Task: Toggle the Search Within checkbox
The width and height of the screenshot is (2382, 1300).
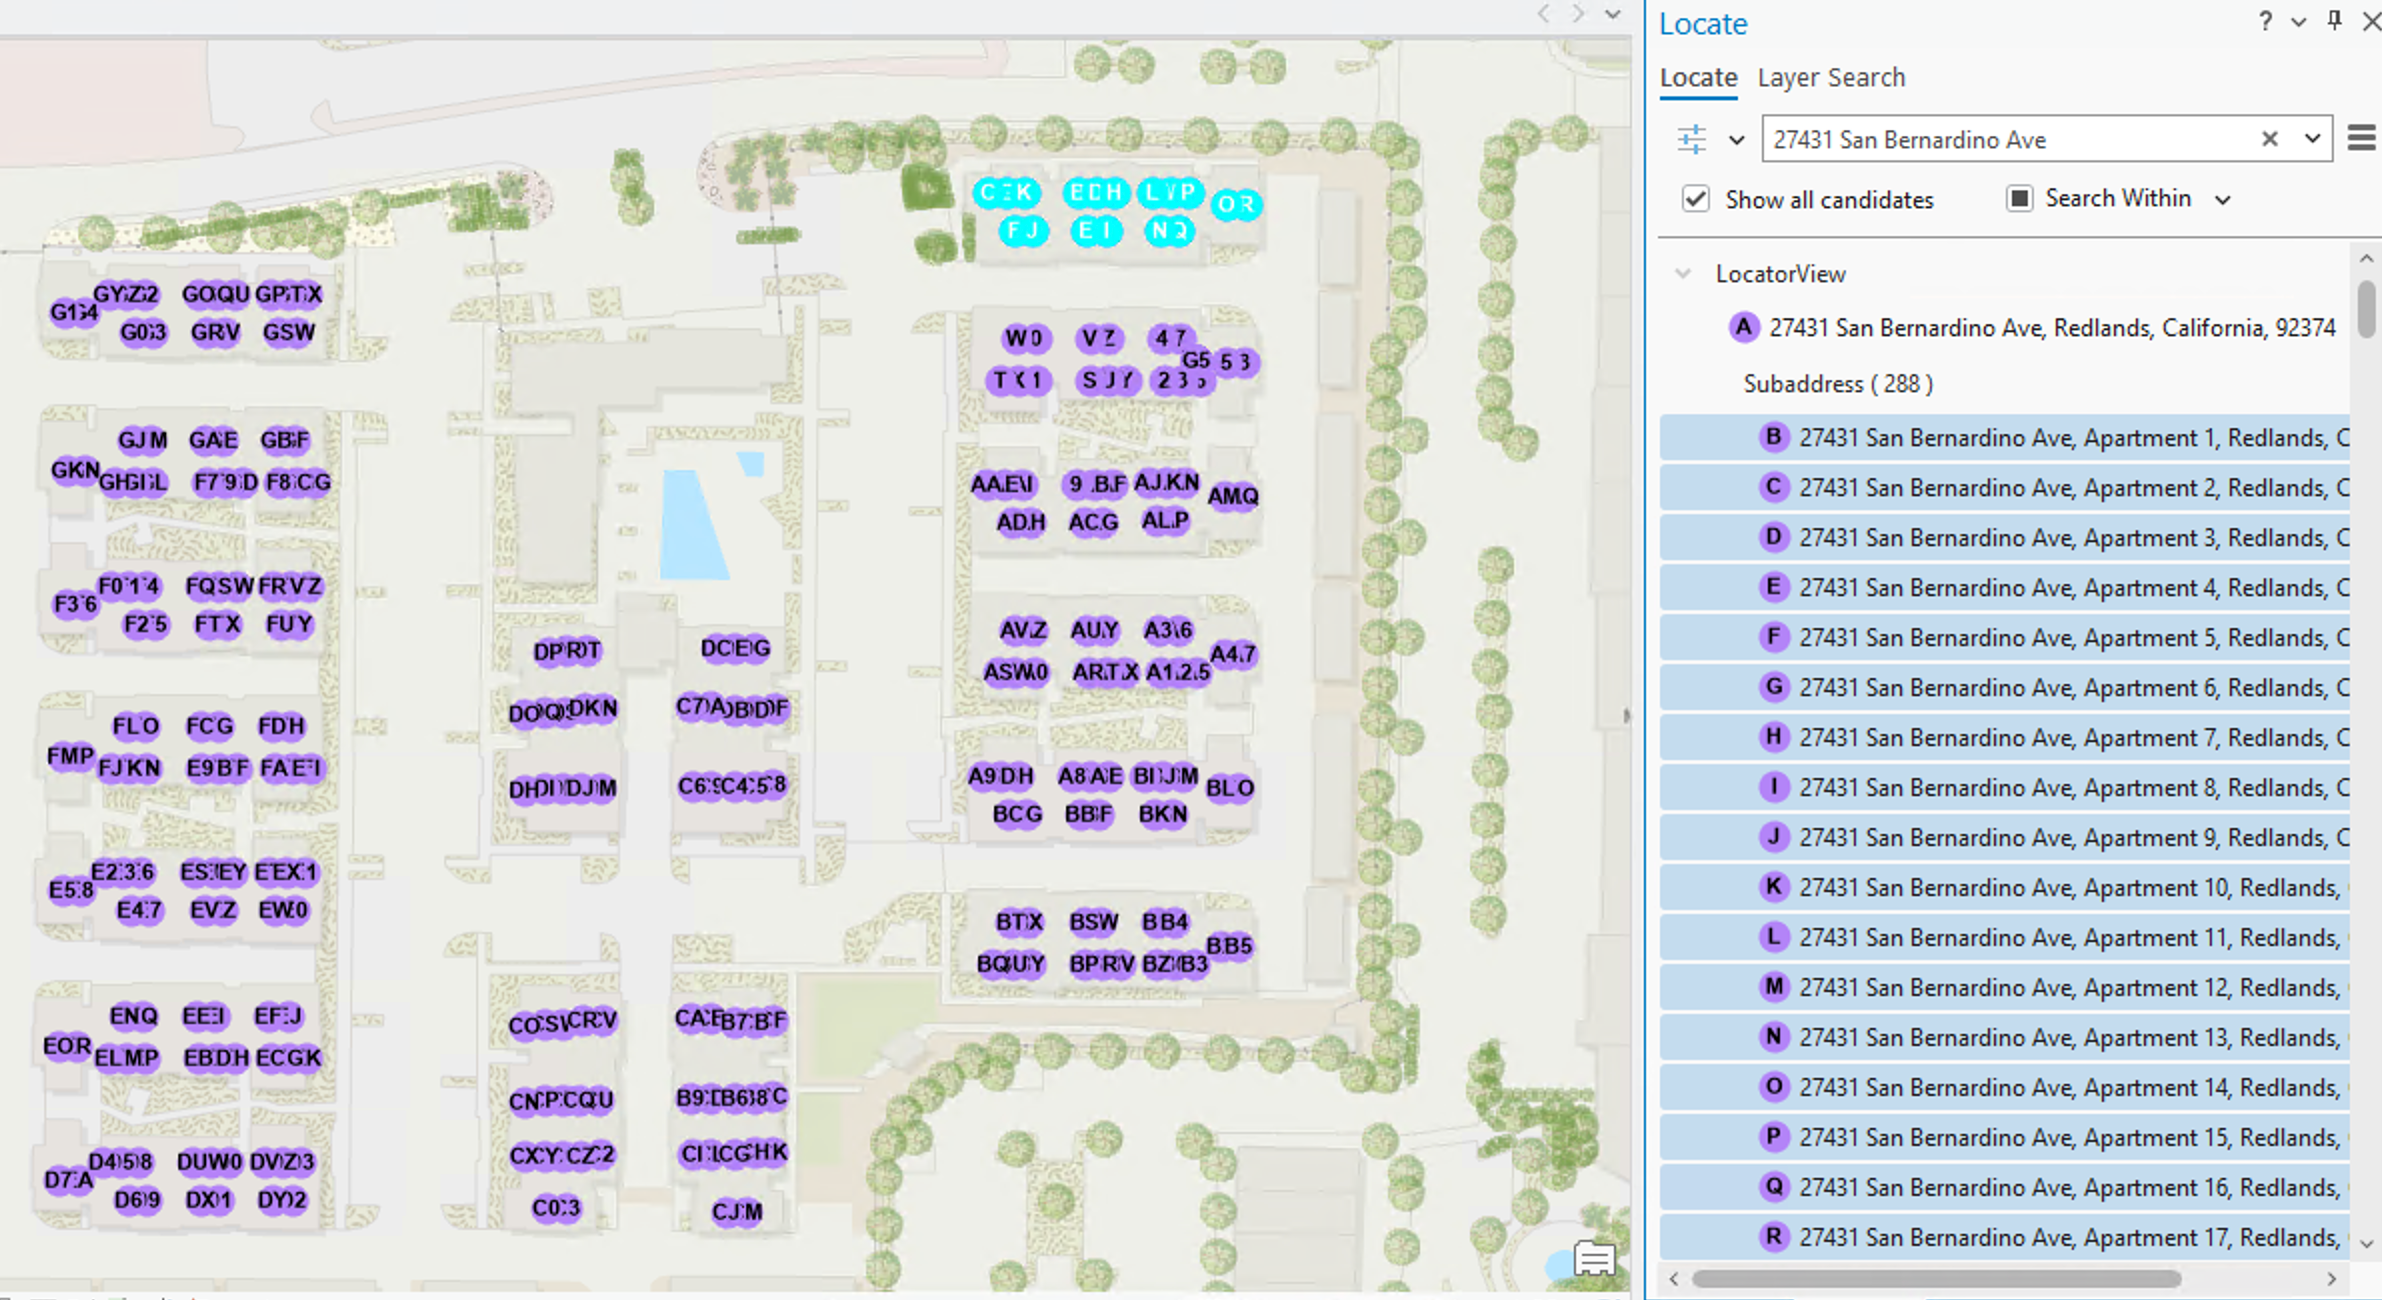Action: pos(2021,198)
